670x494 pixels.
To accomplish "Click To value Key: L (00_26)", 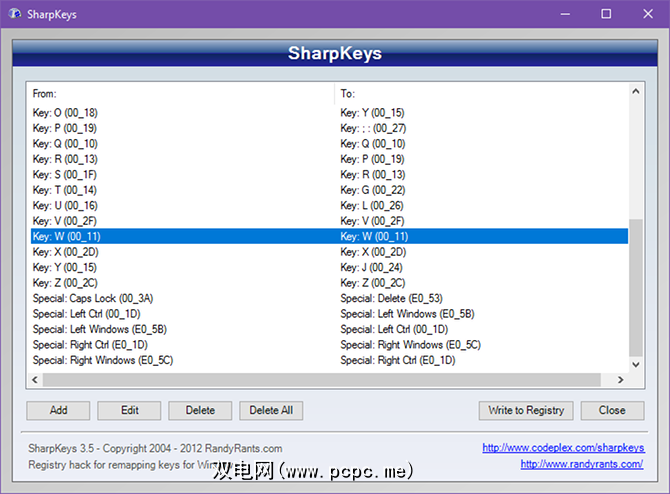I will pyautogui.click(x=372, y=206).
